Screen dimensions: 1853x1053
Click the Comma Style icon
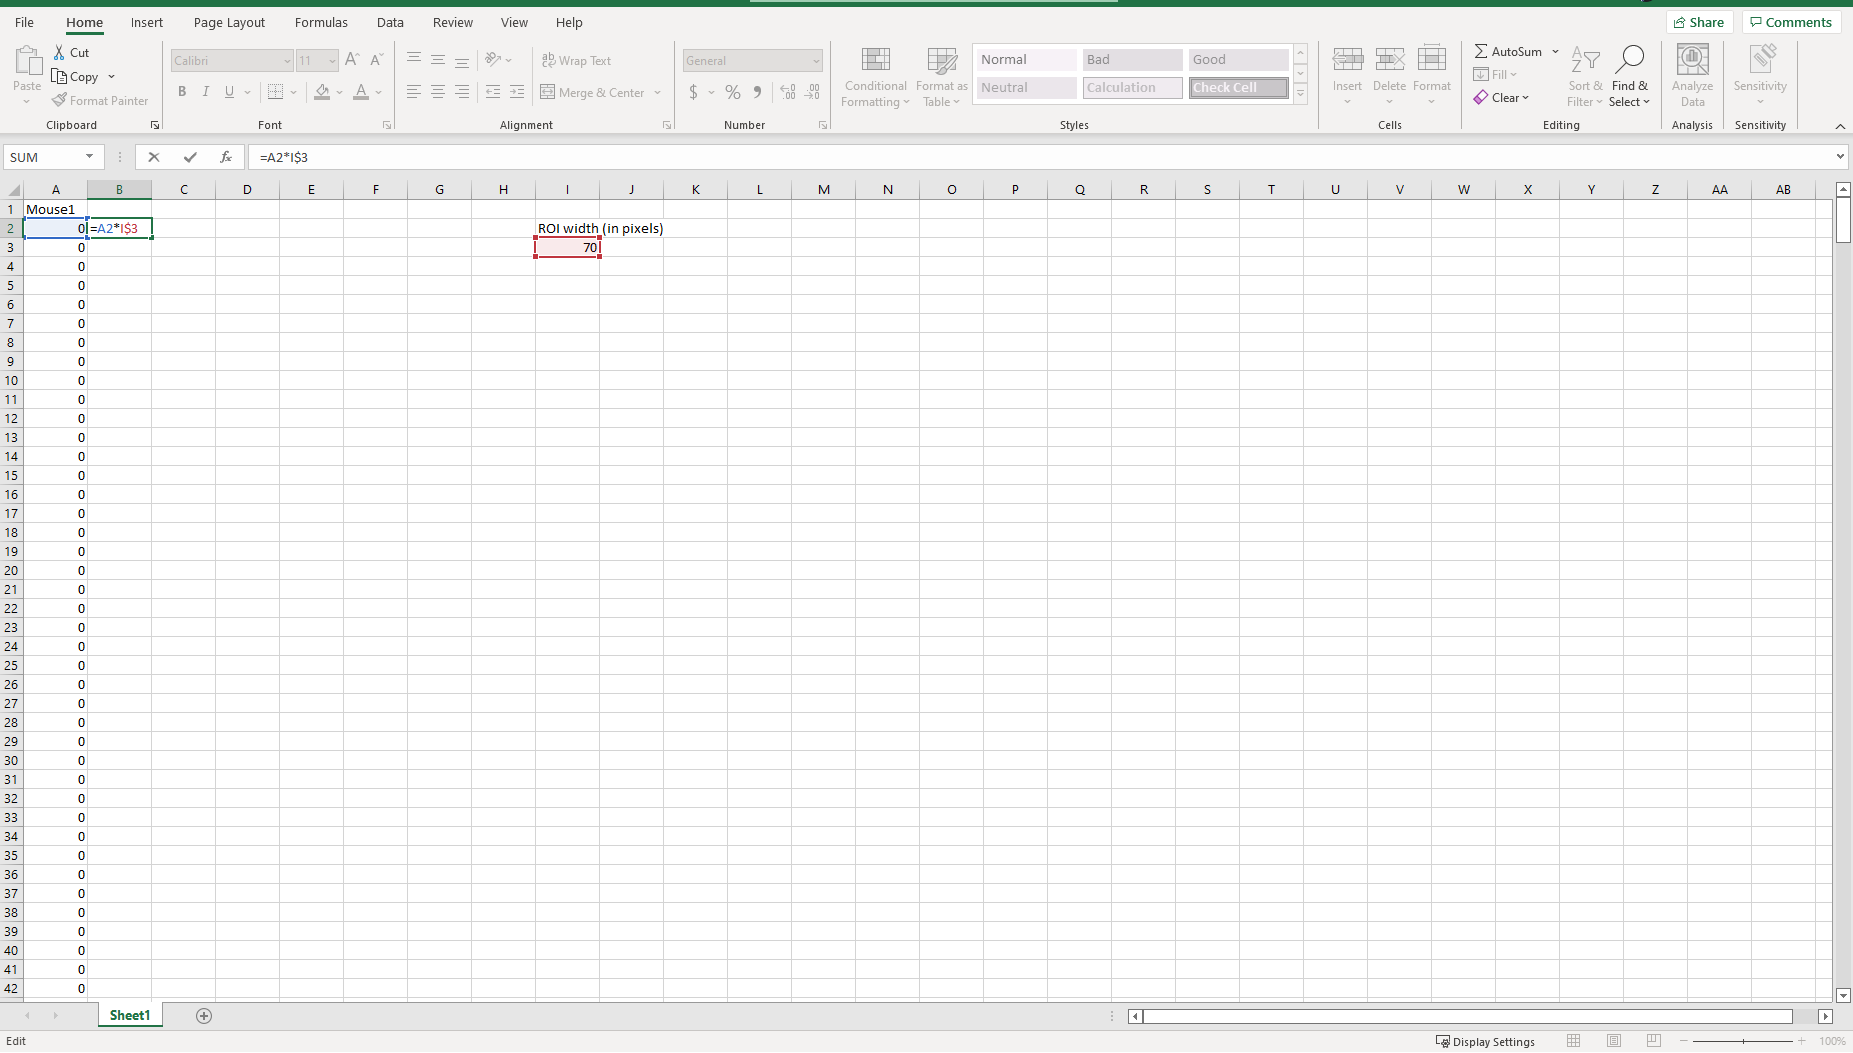(x=757, y=92)
